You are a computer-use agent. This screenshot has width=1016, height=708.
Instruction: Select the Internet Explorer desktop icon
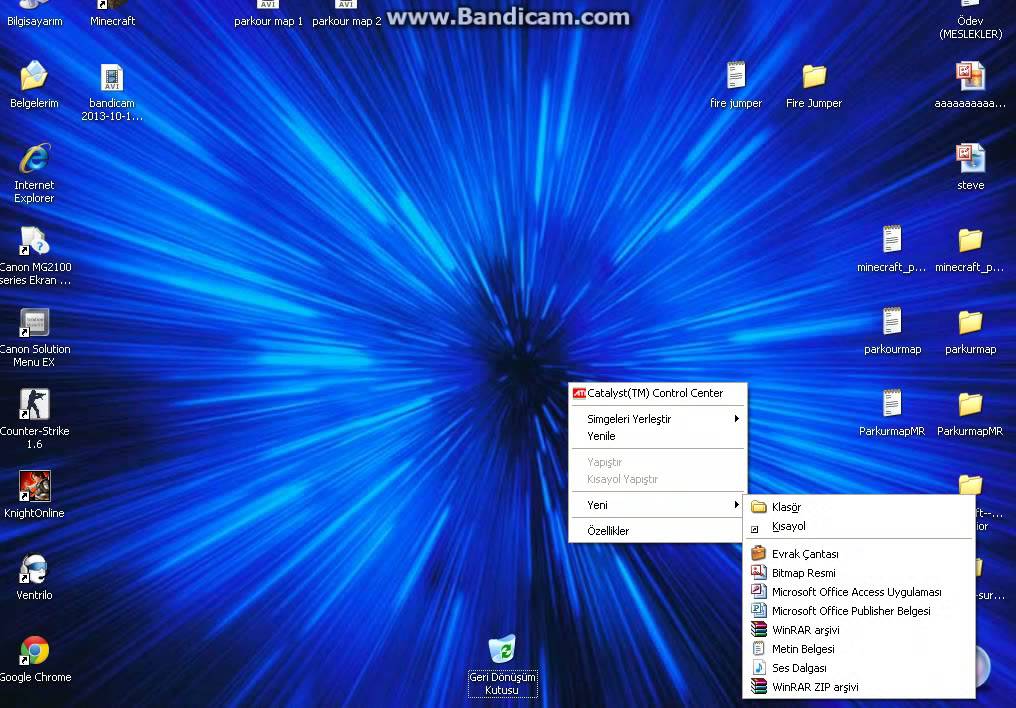pyautogui.click(x=34, y=158)
